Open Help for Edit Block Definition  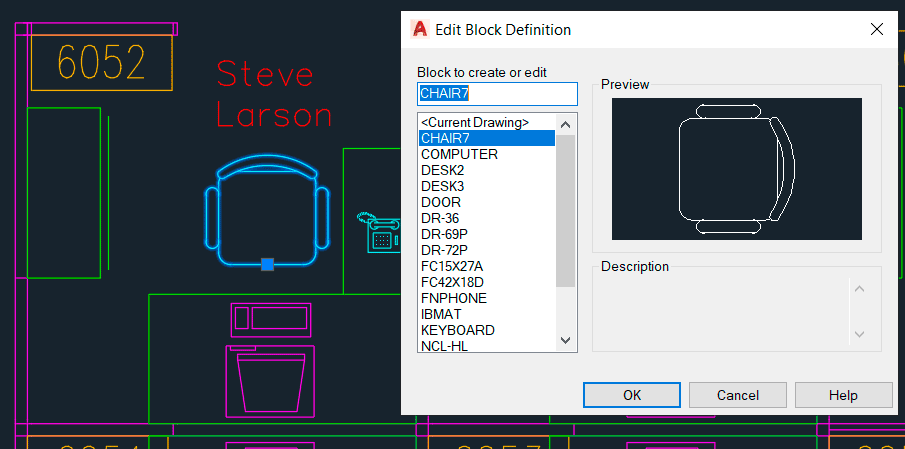click(x=843, y=395)
